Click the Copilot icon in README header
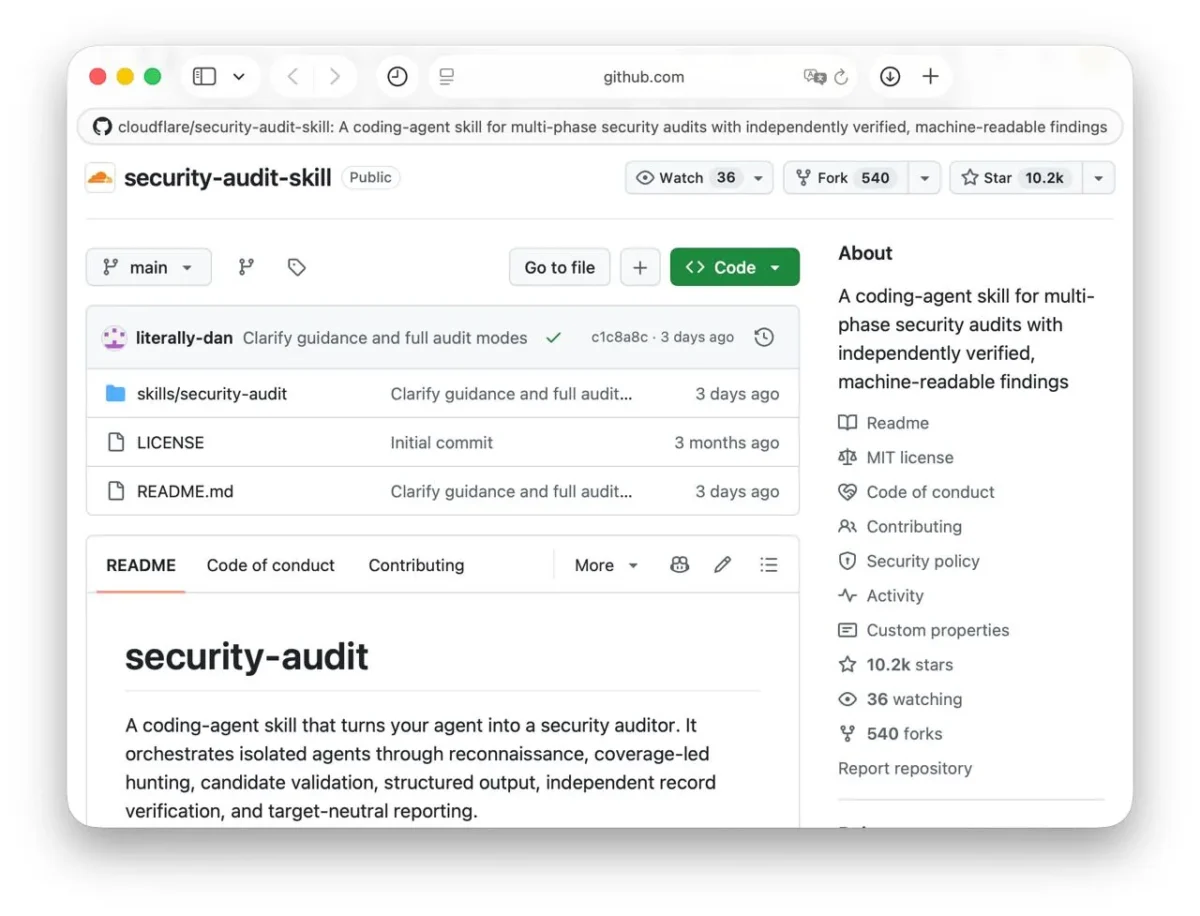The height and width of the screenshot is (916, 1200). (679, 565)
